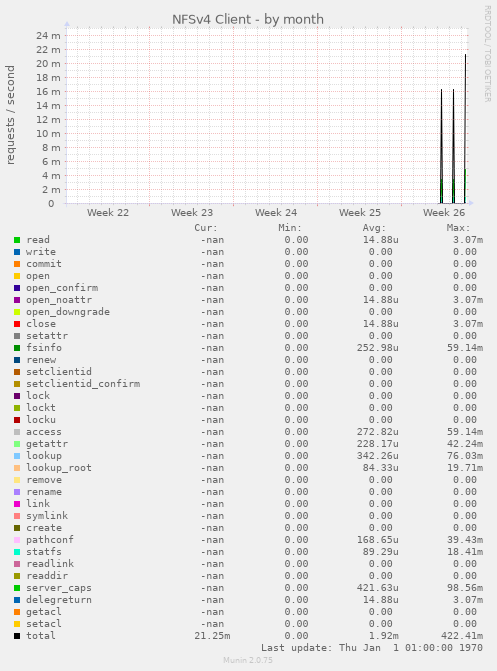Click the Week 24 axis label

(276, 213)
